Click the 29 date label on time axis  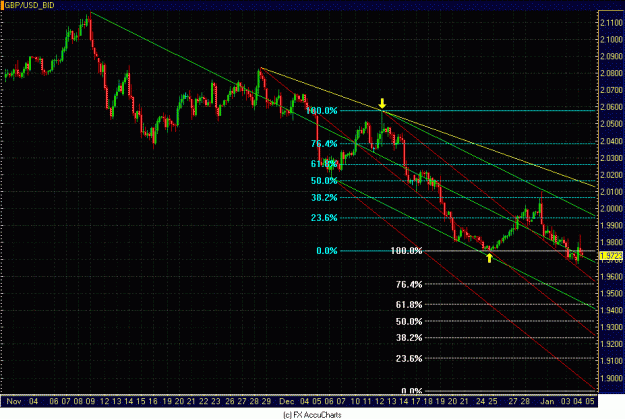coord(266,401)
